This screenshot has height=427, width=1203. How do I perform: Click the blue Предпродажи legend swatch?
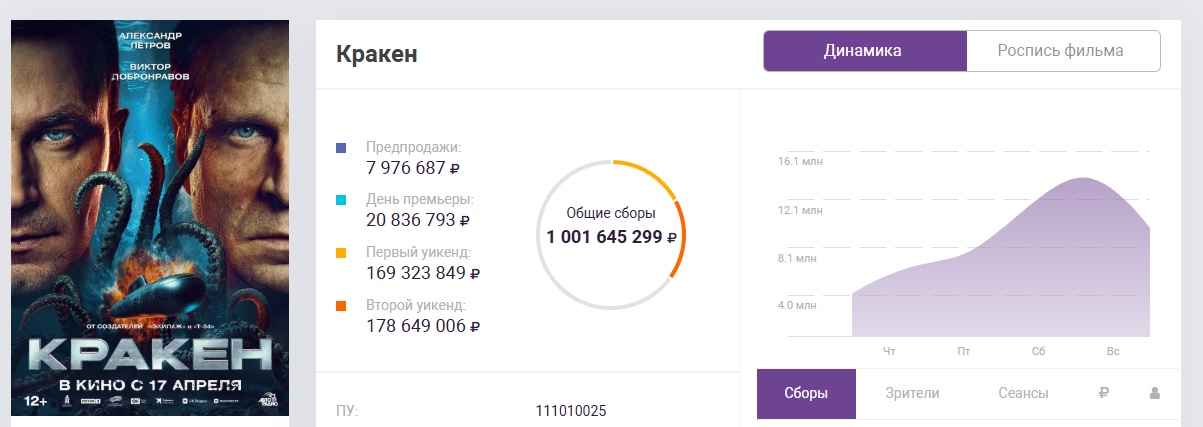click(x=342, y=147)
